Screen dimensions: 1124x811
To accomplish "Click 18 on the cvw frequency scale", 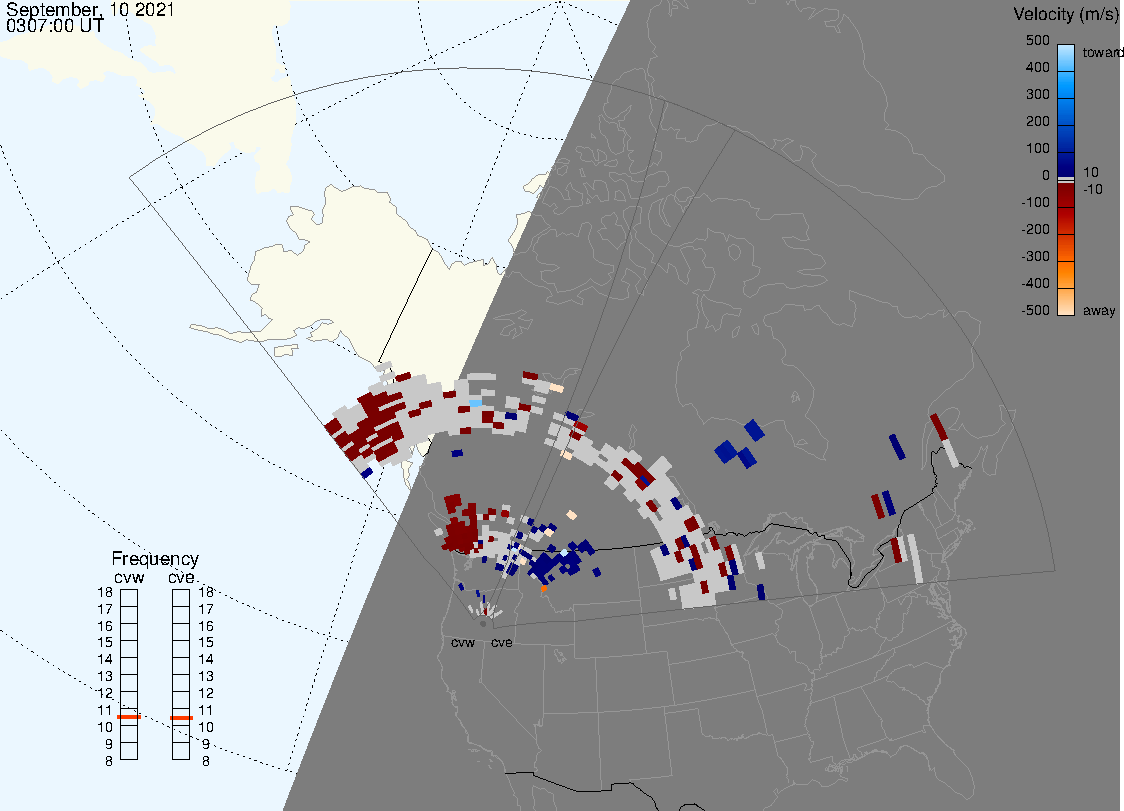I will point(105,592).
